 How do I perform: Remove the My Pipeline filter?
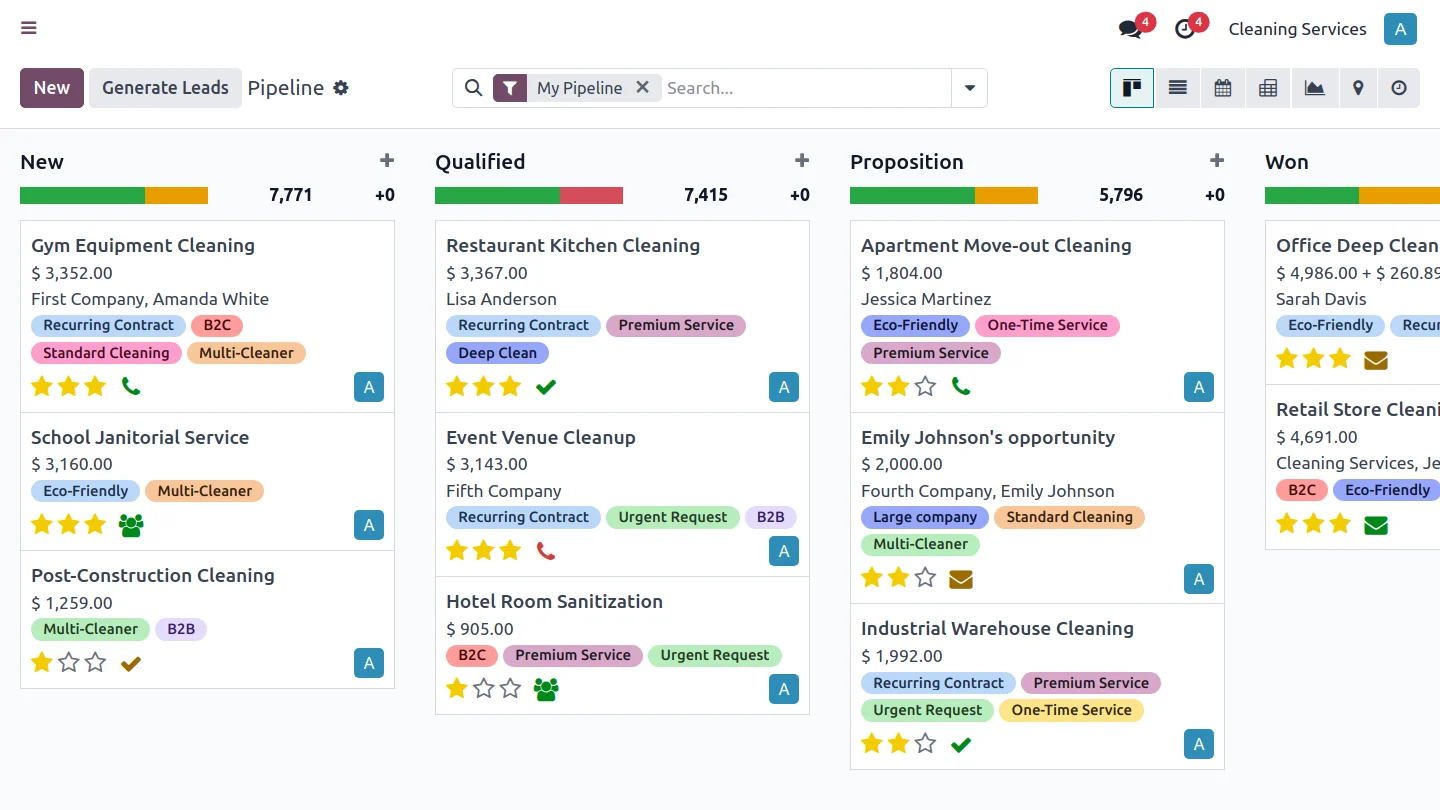pyautogui.click(x=643, y=87)
